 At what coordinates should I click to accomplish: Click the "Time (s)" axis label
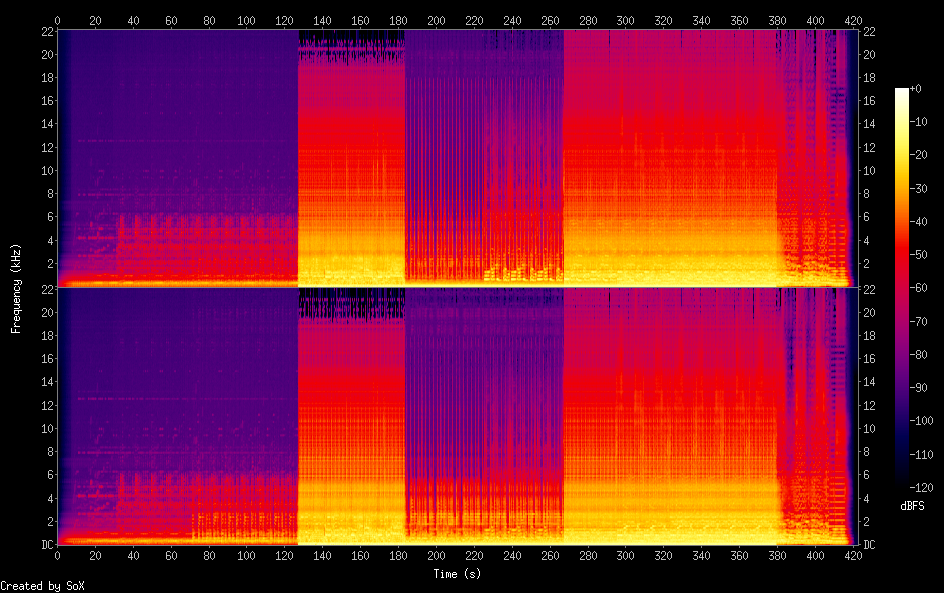[x=455, y=574]
